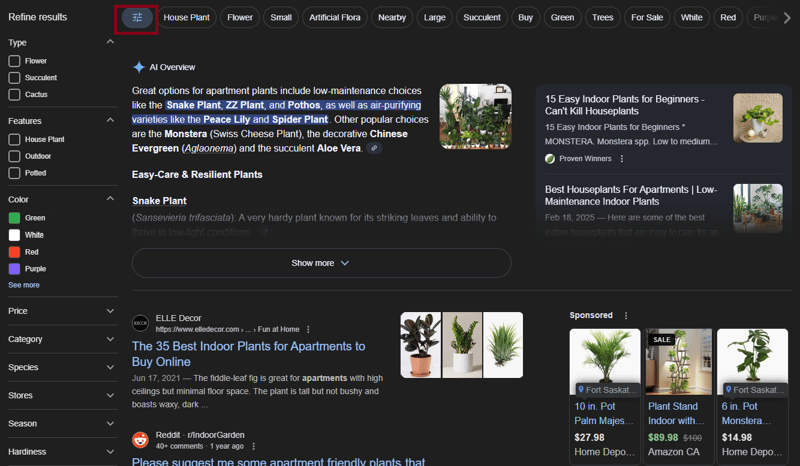Open three-dot menu beside ELLE Decor URL
This screenshot has height=466, width=800.
point(308,329)
